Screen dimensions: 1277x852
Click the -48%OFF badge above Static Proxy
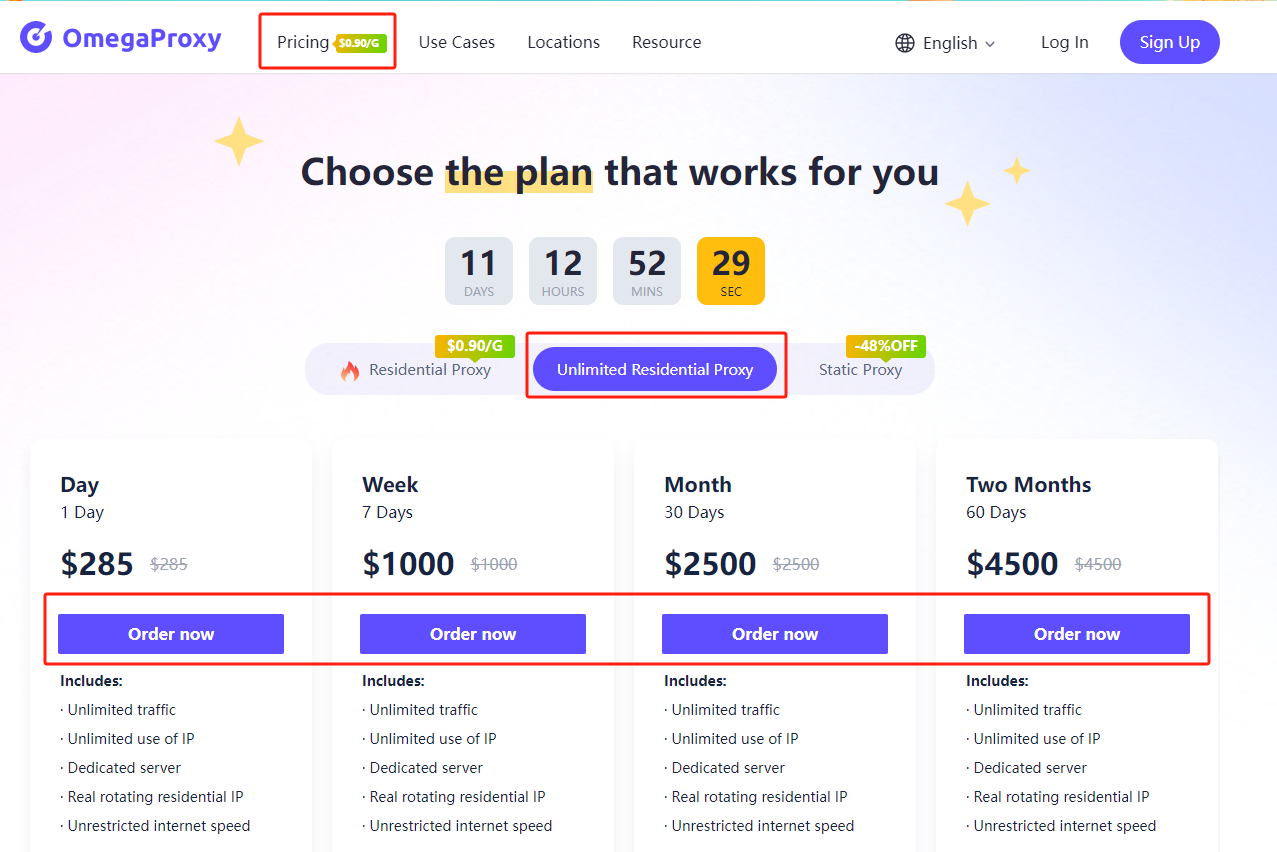[x=886, y=346]
